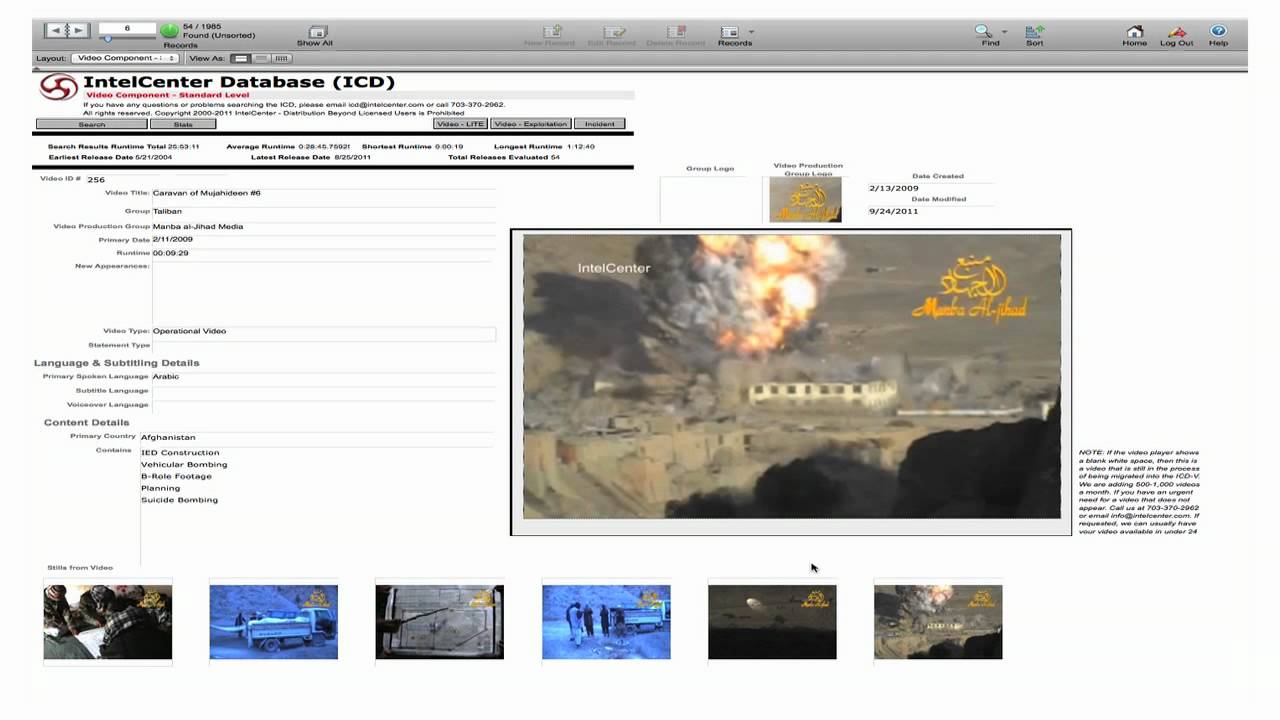1280x720 pixels.
Task: Switch View As to table view
Action: tap(281, 58)
